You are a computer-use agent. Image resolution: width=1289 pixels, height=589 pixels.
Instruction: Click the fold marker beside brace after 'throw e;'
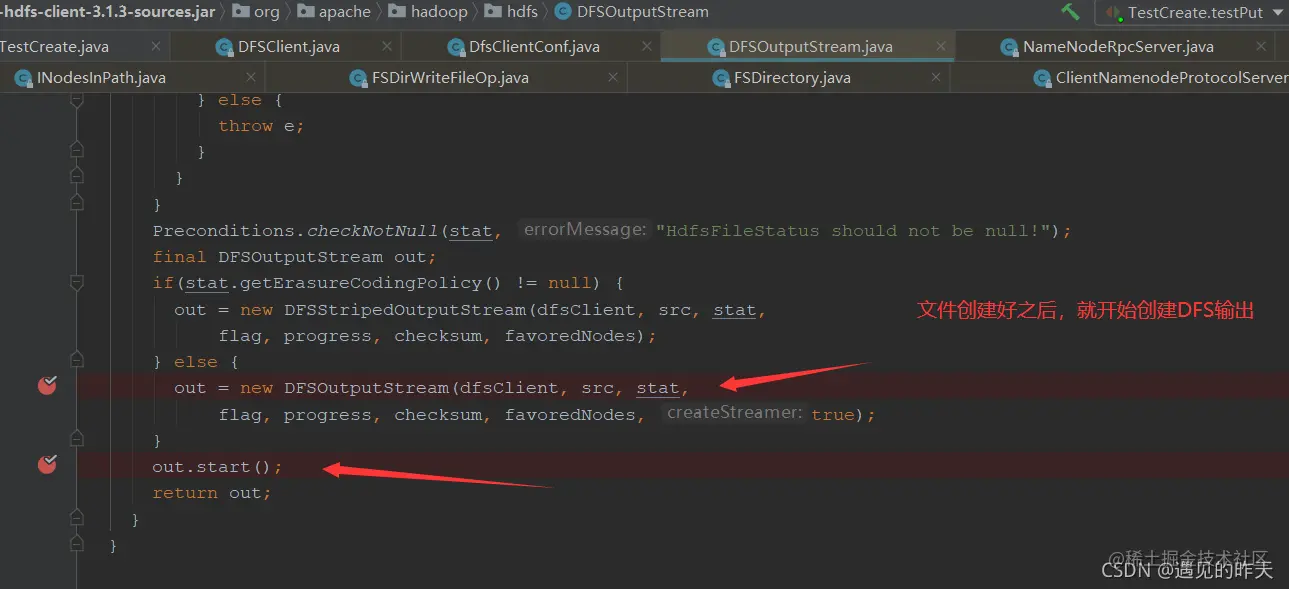76,150
